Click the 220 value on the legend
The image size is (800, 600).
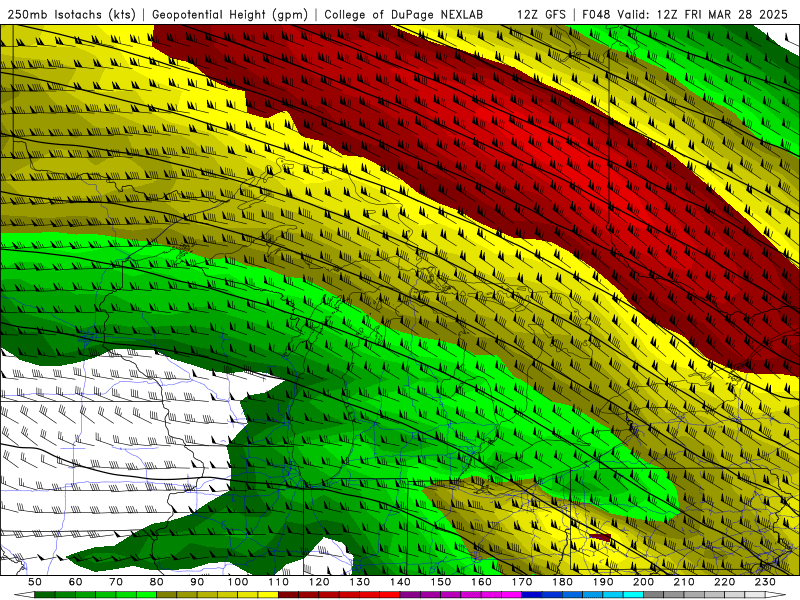pos(724,582)
